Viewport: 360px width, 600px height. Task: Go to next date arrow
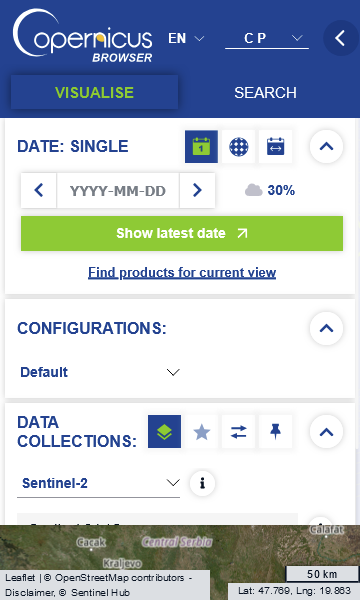197,190
